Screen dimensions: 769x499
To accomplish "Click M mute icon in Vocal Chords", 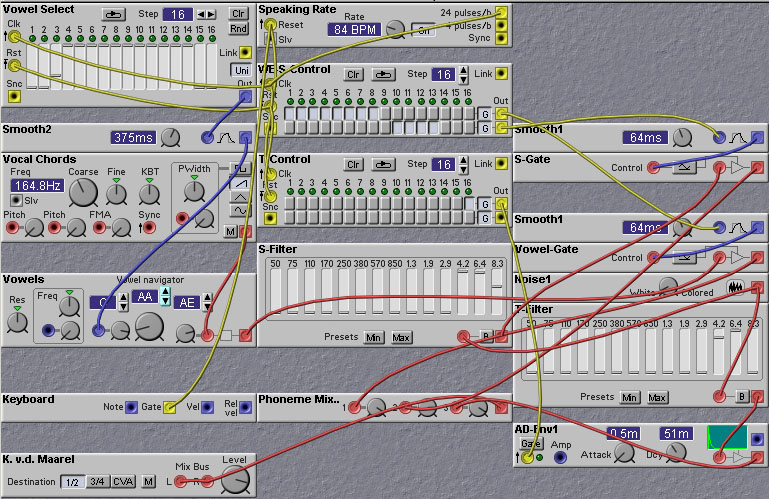I will point(230,232).
